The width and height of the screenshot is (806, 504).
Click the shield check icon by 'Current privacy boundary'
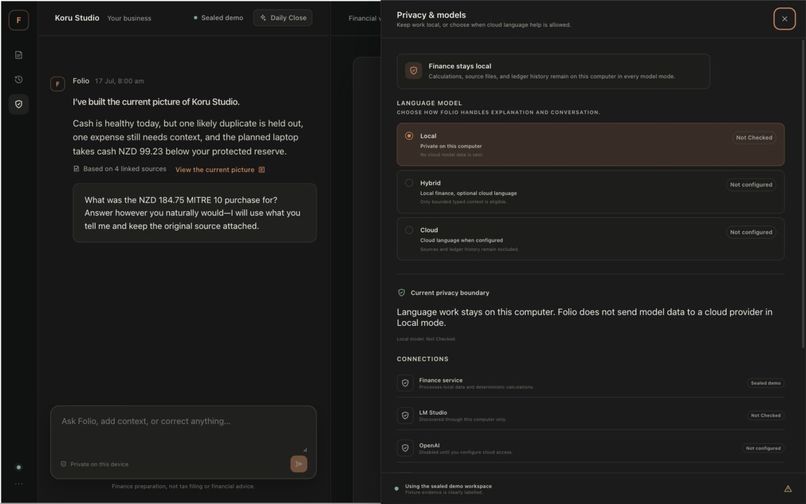pyautogui.click(x=401, y=293)
